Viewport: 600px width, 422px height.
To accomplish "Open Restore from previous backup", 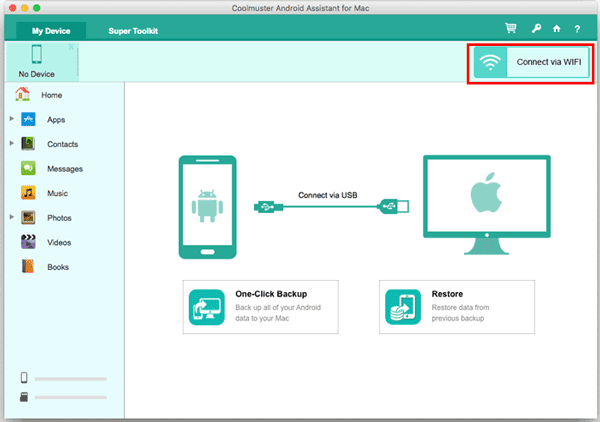I will (457, 307).
